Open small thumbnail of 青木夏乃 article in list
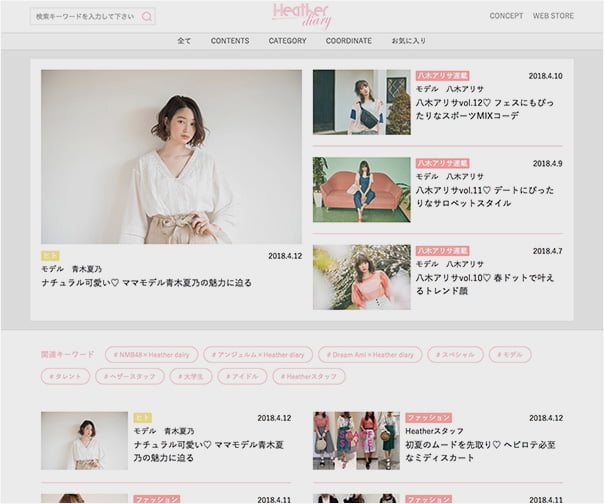This screenshot has height=504, width=604. [84, 441]
